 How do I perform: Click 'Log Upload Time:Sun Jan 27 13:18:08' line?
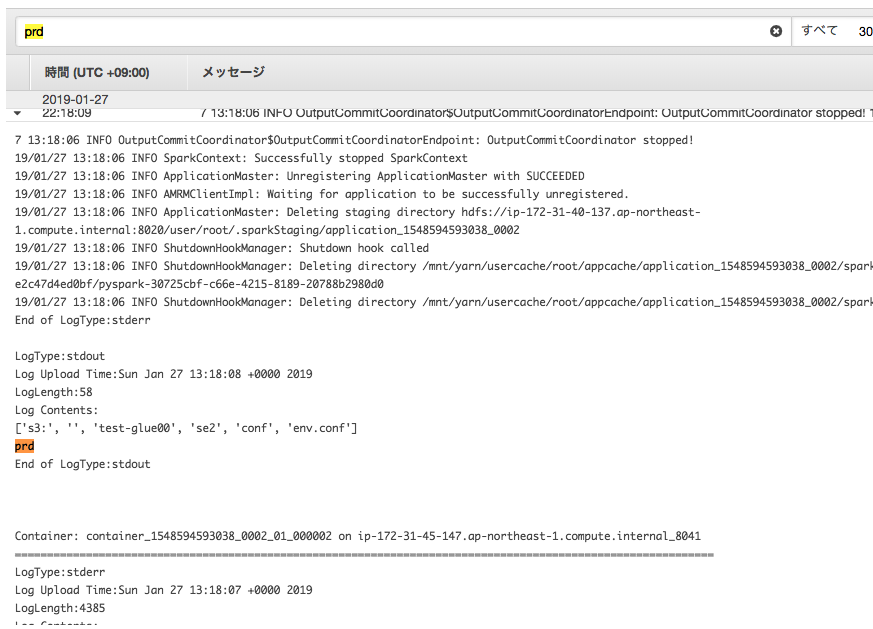tap(164, 374)
